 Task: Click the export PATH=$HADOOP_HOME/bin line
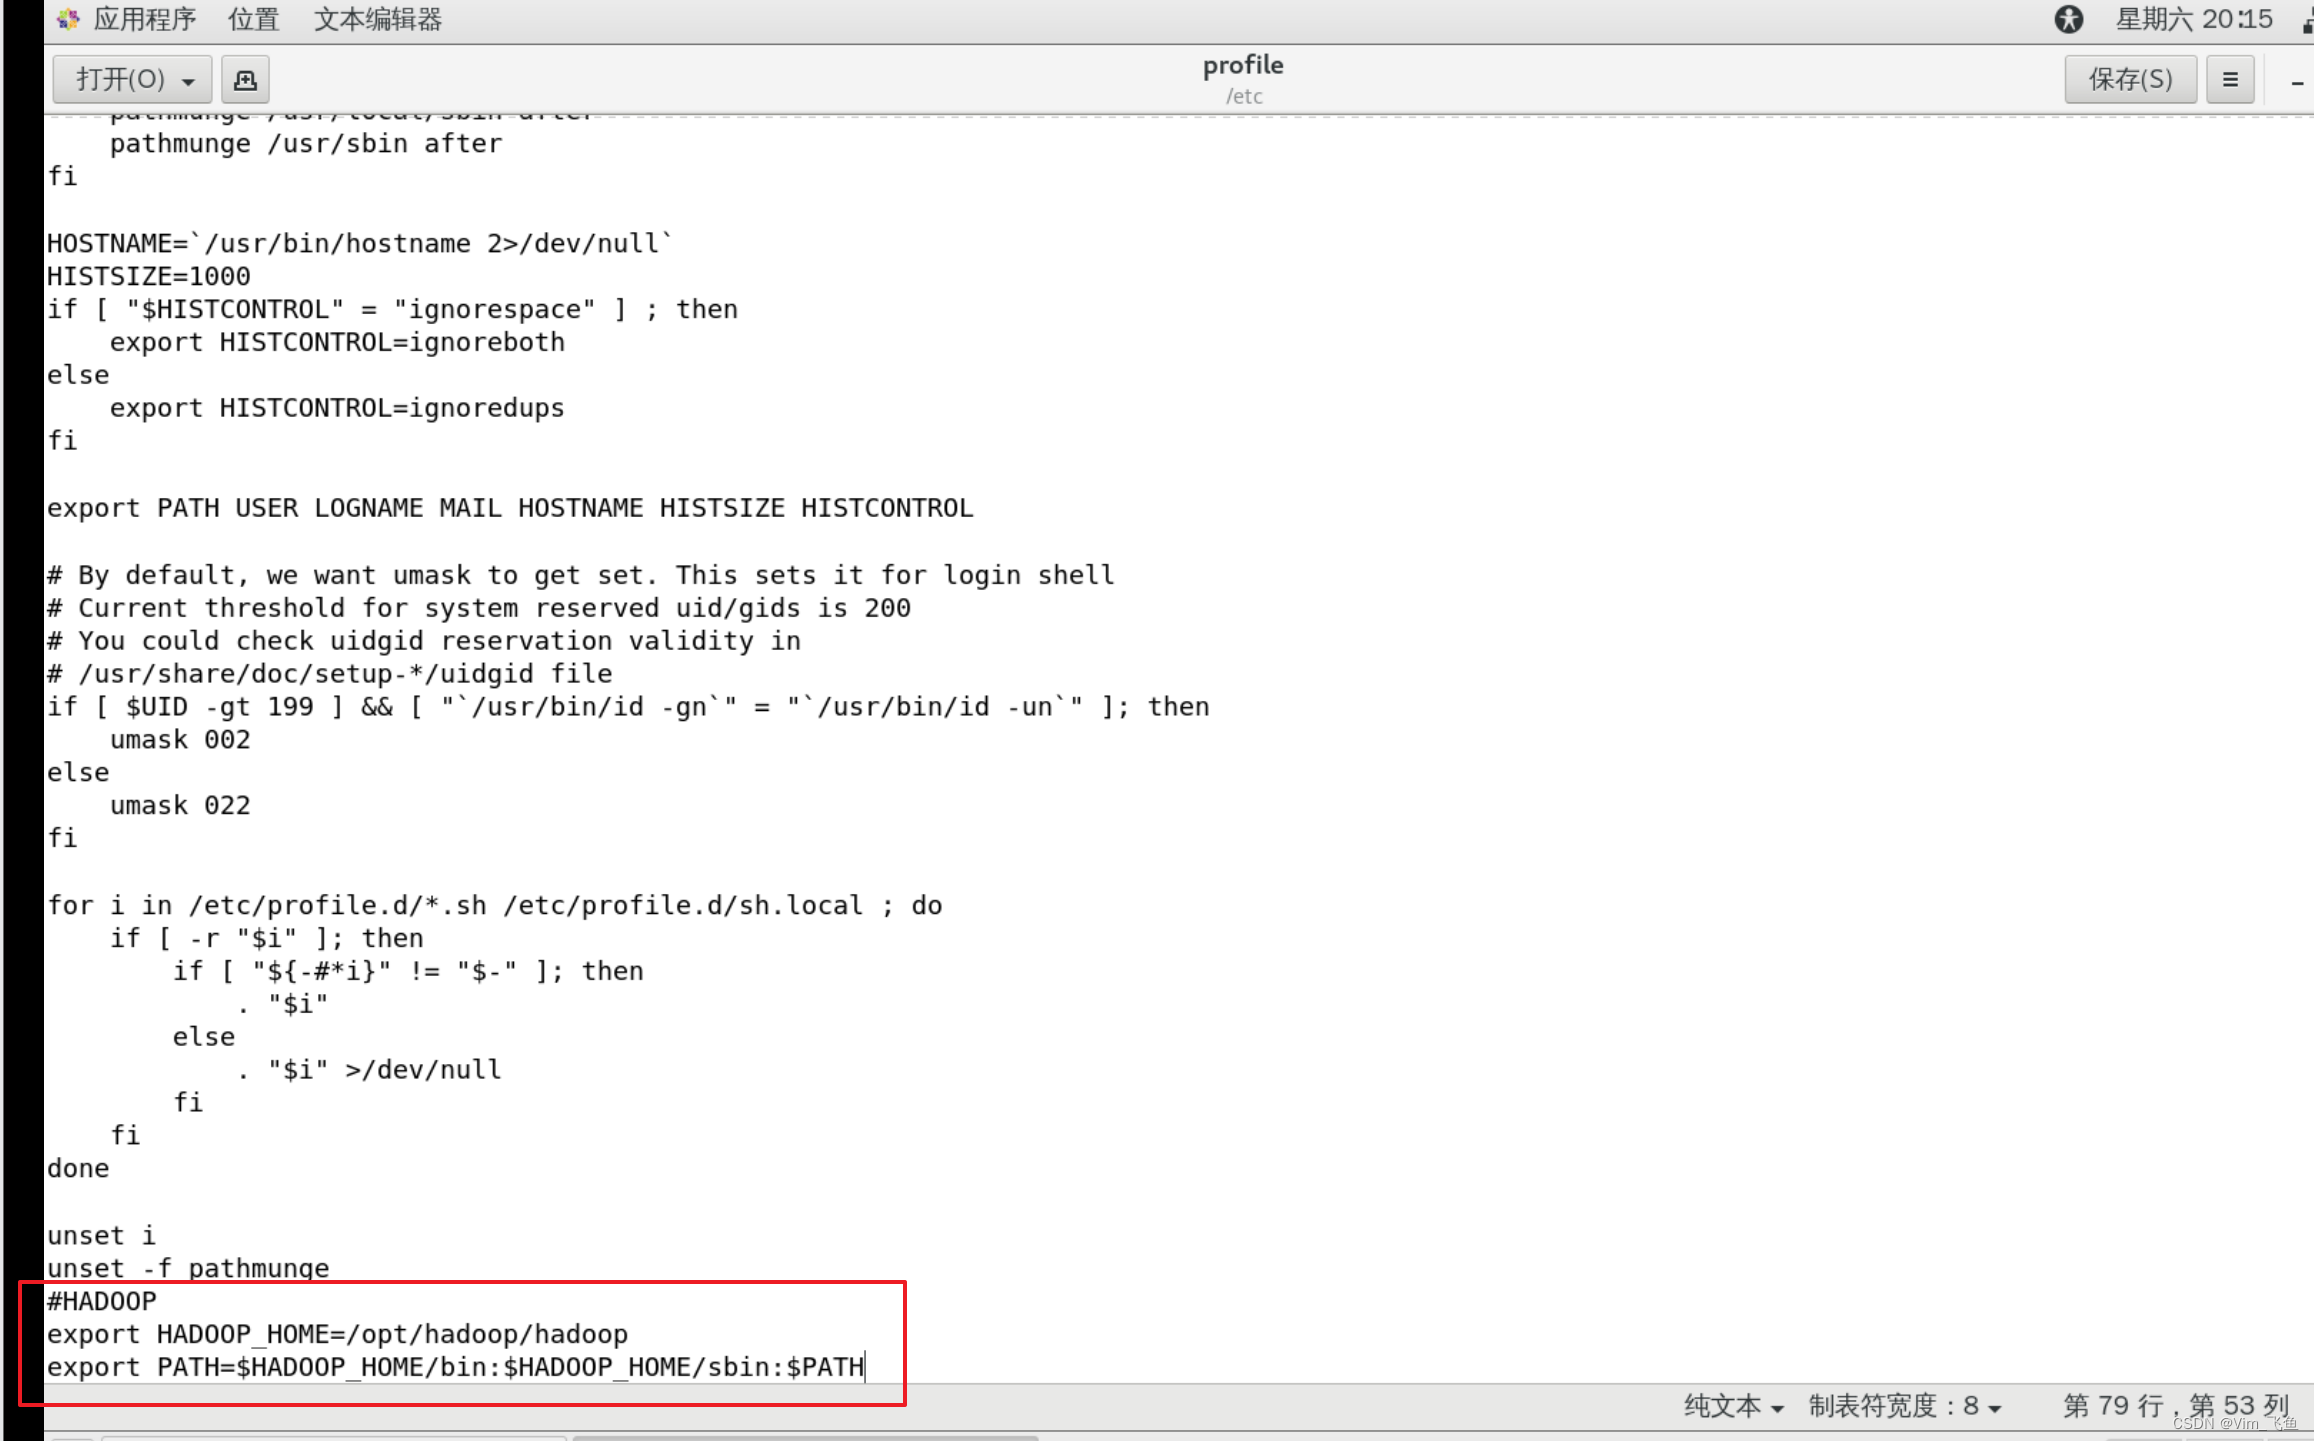click(x=455, y=1367)
